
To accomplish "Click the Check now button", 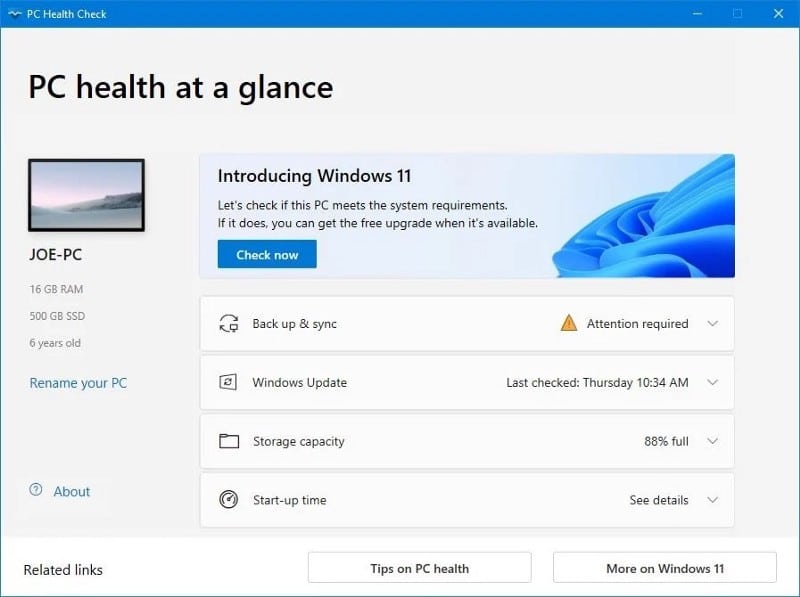I will tap(266, 254).
